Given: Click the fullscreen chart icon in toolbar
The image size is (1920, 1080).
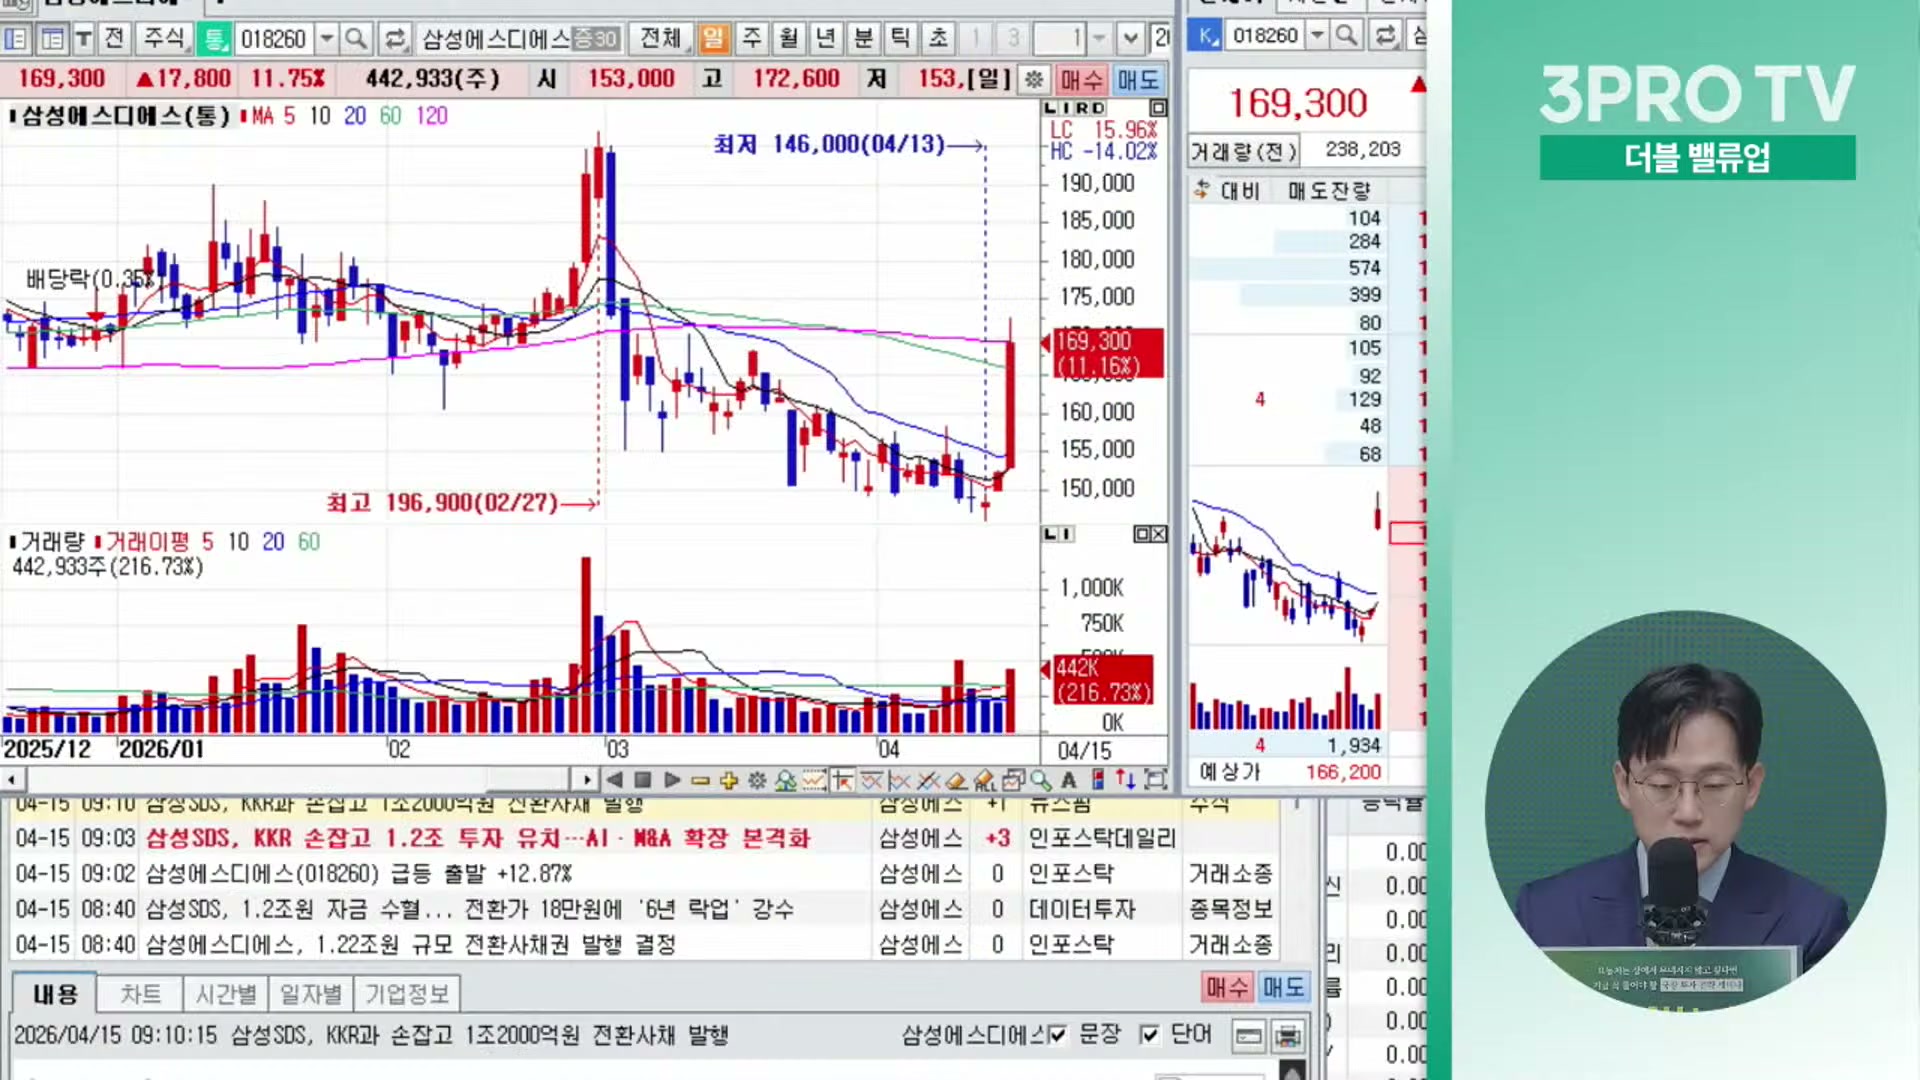Looking at the screenshot, I should (x=1156, y=780).
